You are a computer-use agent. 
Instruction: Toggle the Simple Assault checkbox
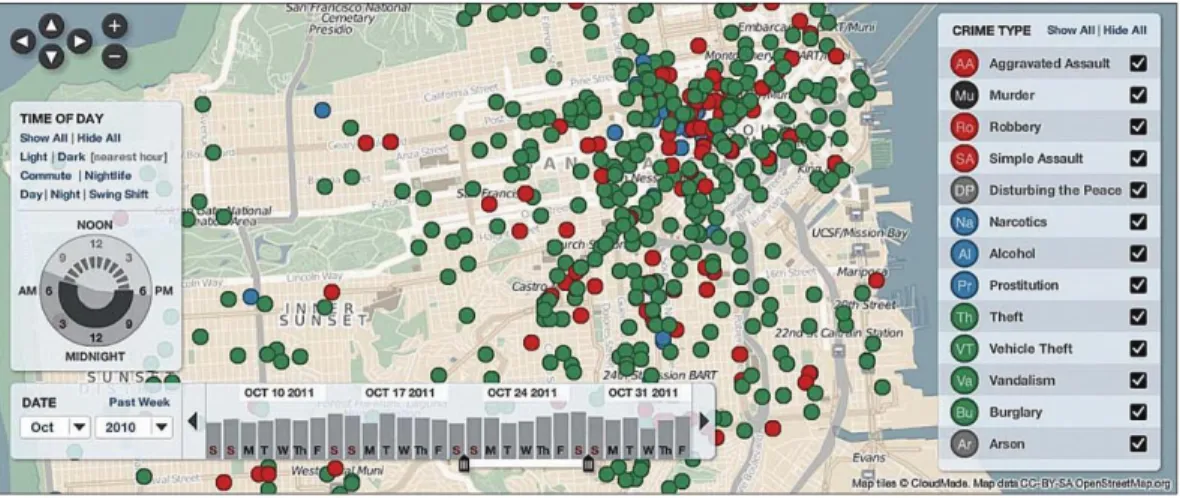tap(1139, 159)
